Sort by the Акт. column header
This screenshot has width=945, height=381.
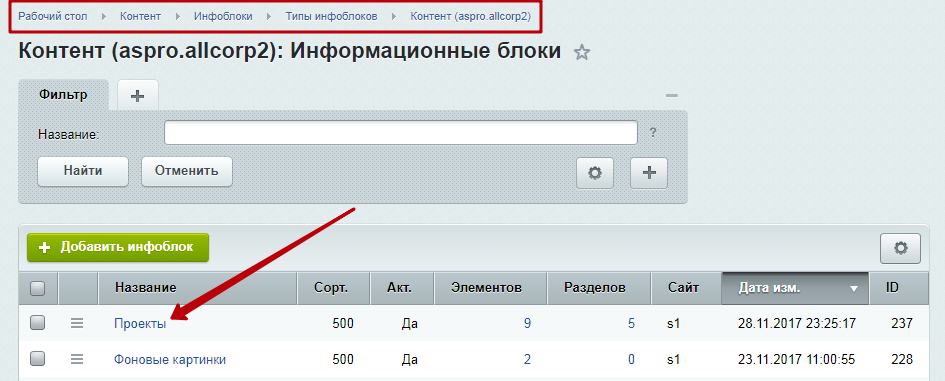coord(402,288)
